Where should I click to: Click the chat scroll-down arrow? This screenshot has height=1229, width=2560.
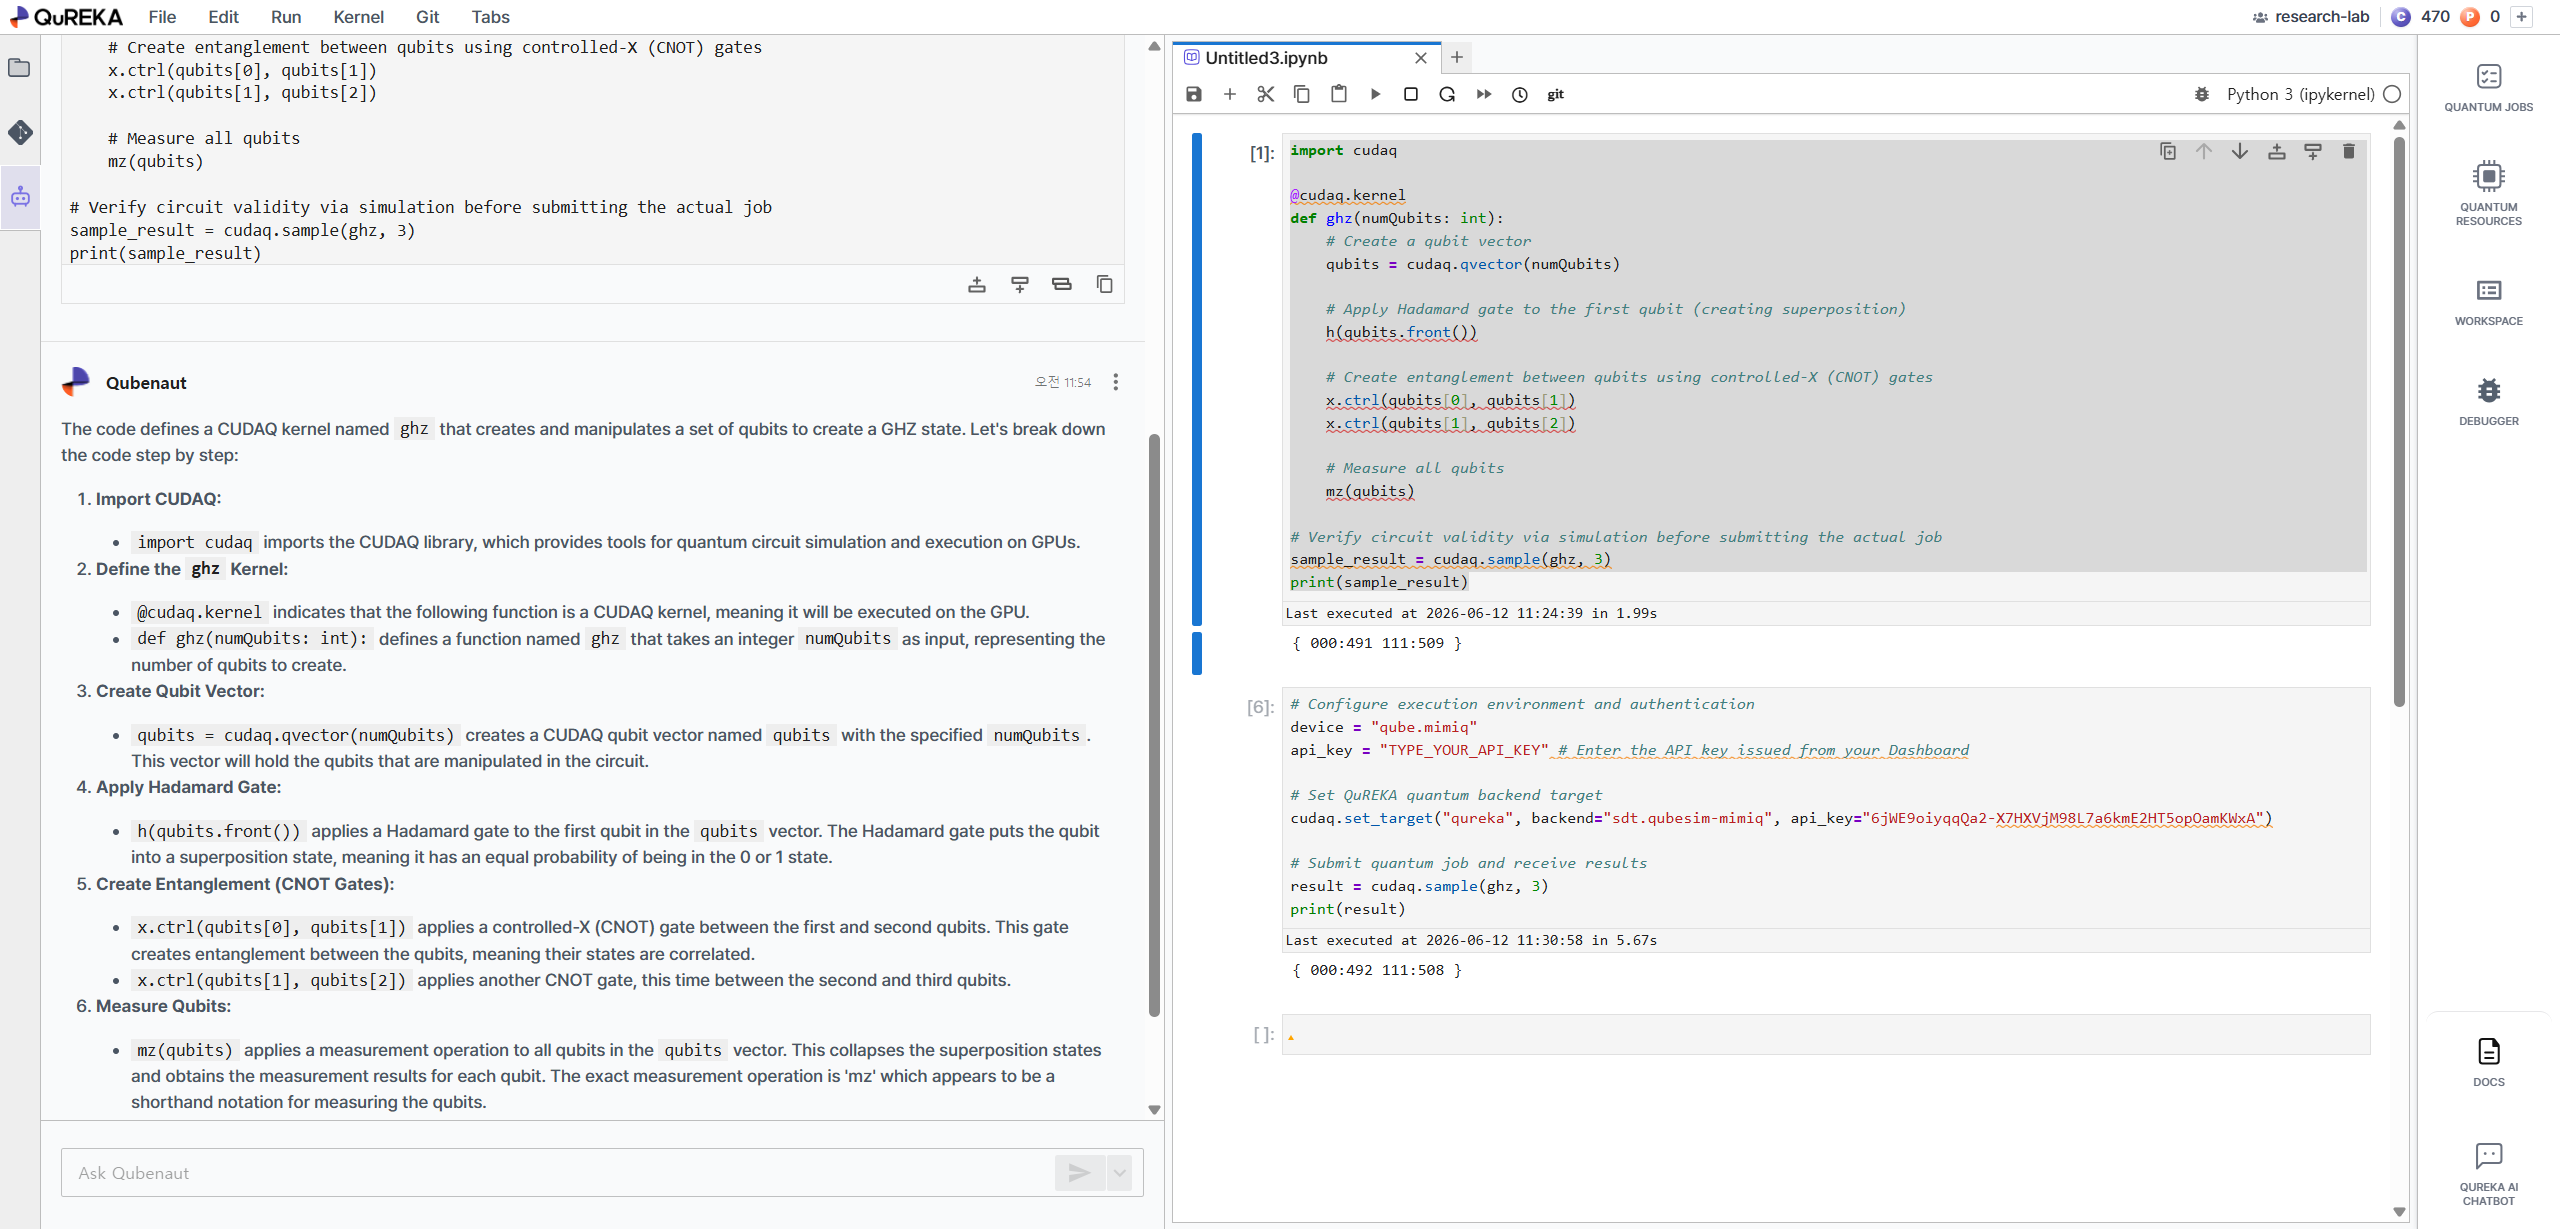coord(1154,1110)
